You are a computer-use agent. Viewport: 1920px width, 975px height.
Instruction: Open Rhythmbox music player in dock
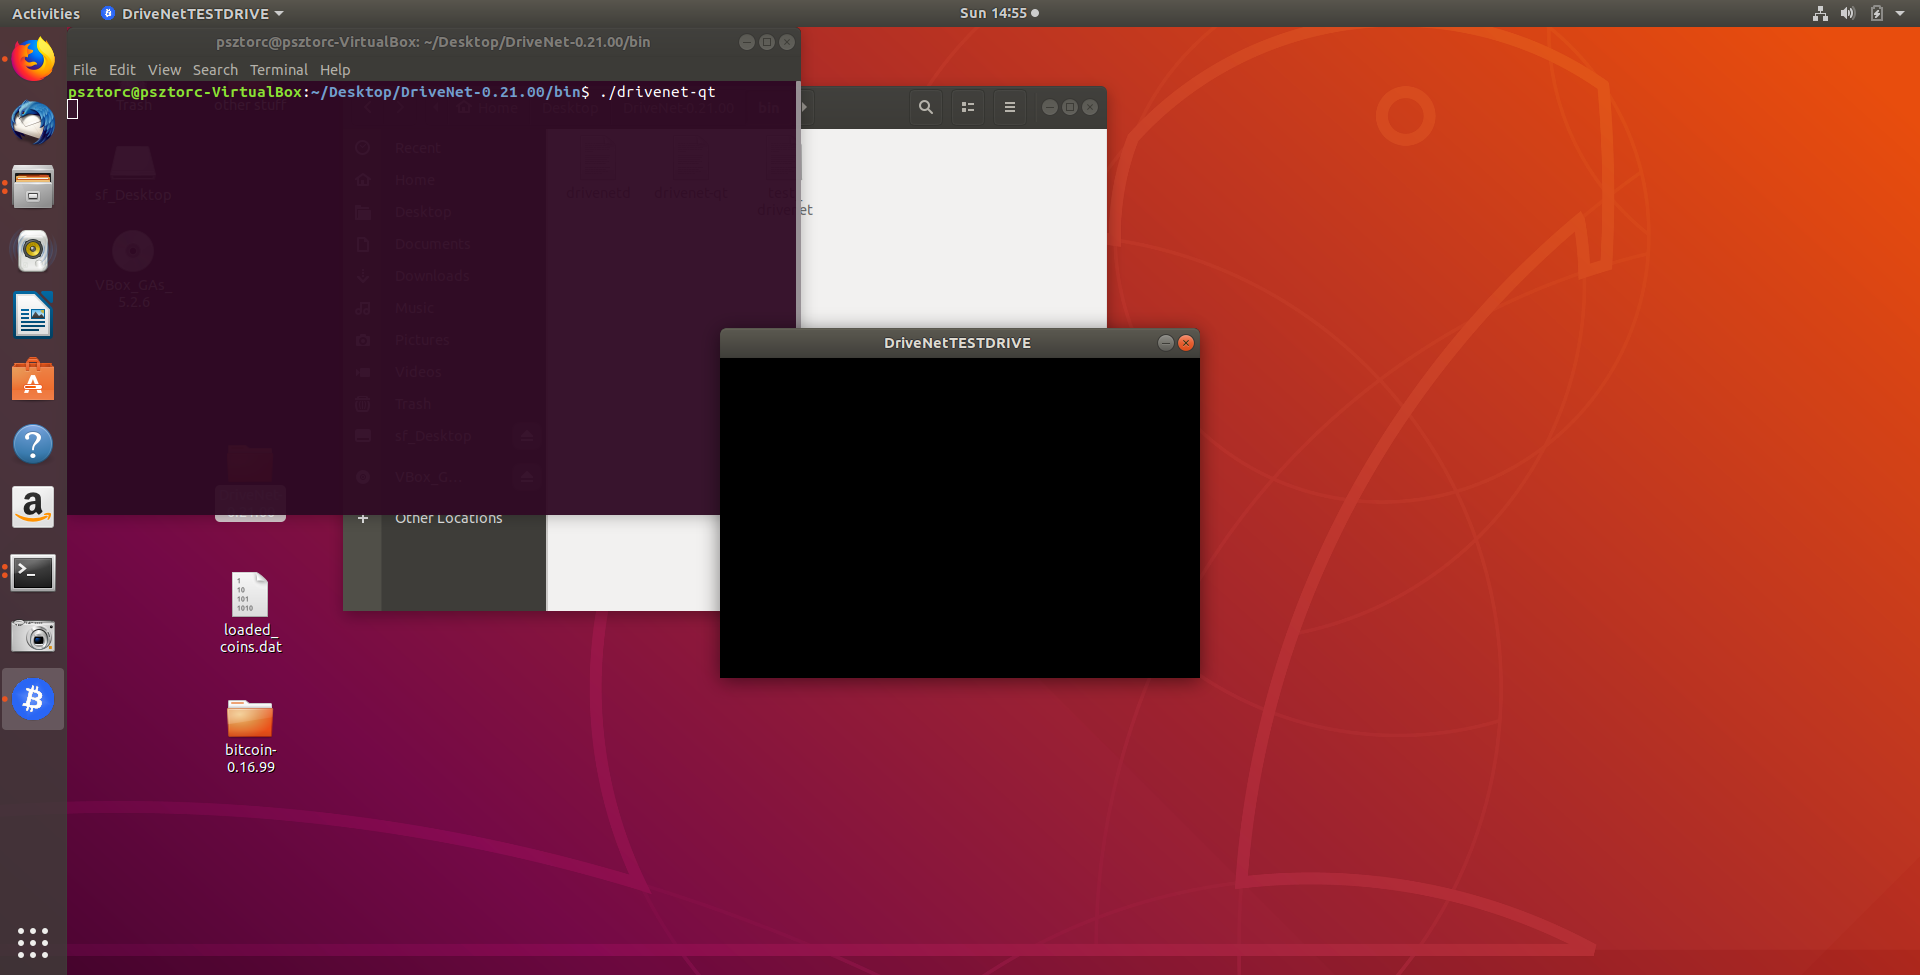33,251
